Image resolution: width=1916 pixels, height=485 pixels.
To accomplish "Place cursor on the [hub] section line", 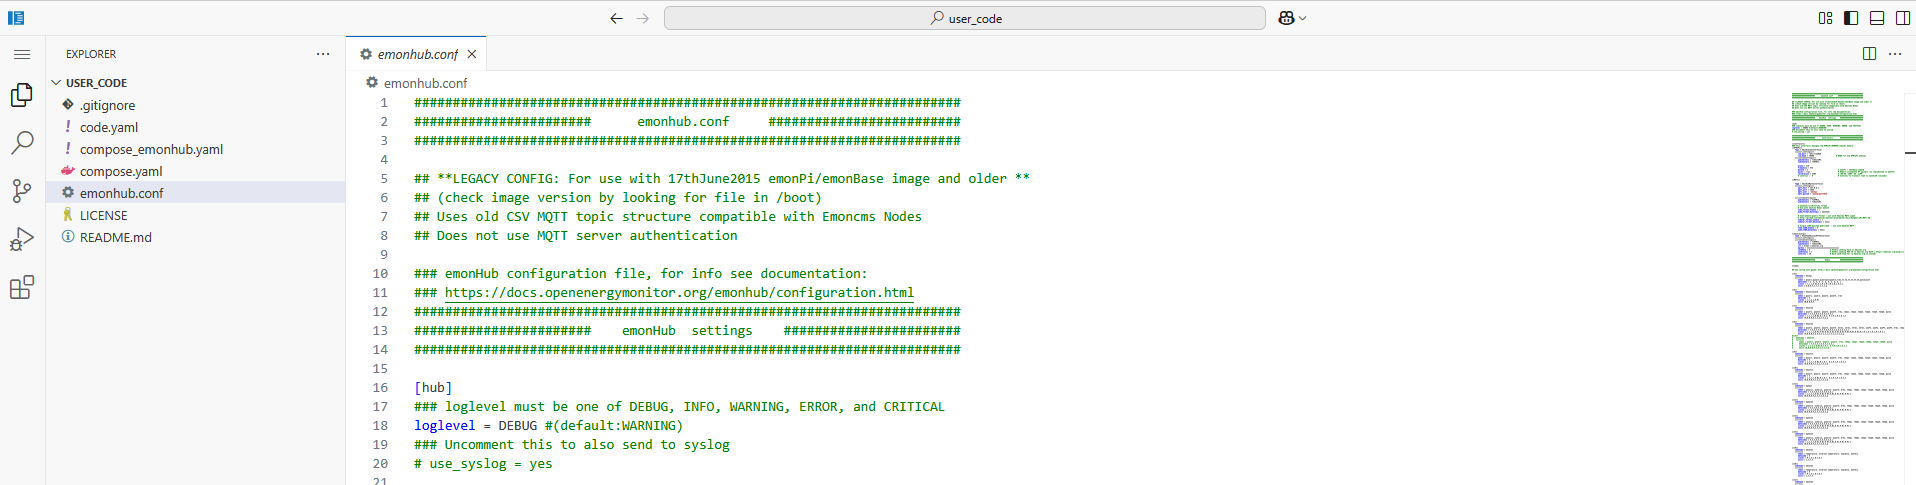I will click(x=433, y=388).
